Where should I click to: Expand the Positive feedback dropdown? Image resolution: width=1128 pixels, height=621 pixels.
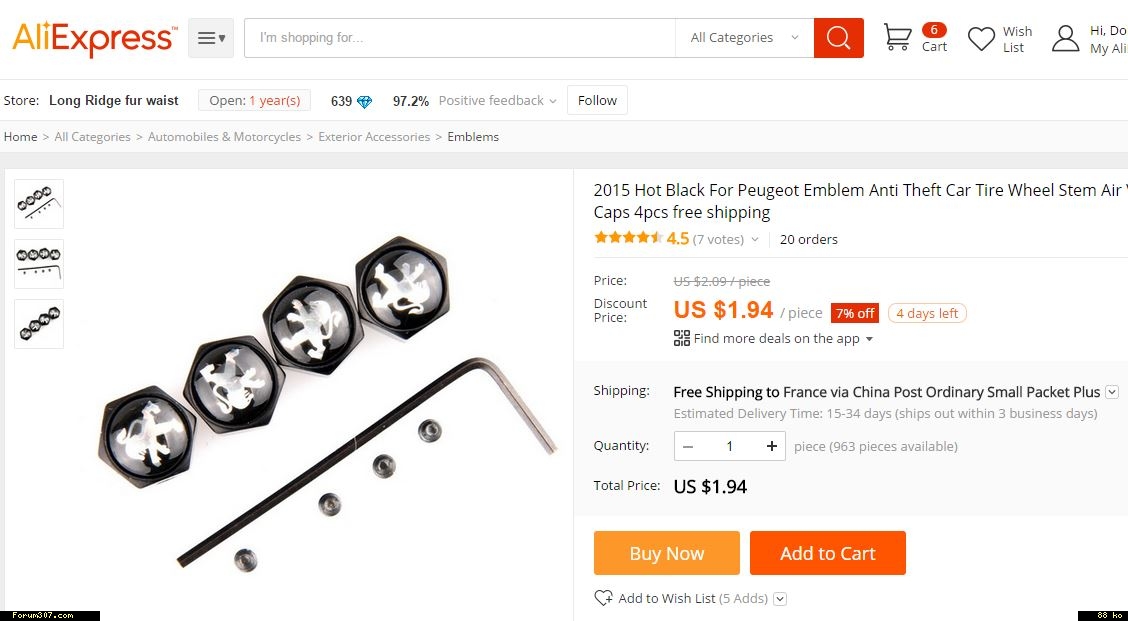pyautogui.click(x=552, y=101)
